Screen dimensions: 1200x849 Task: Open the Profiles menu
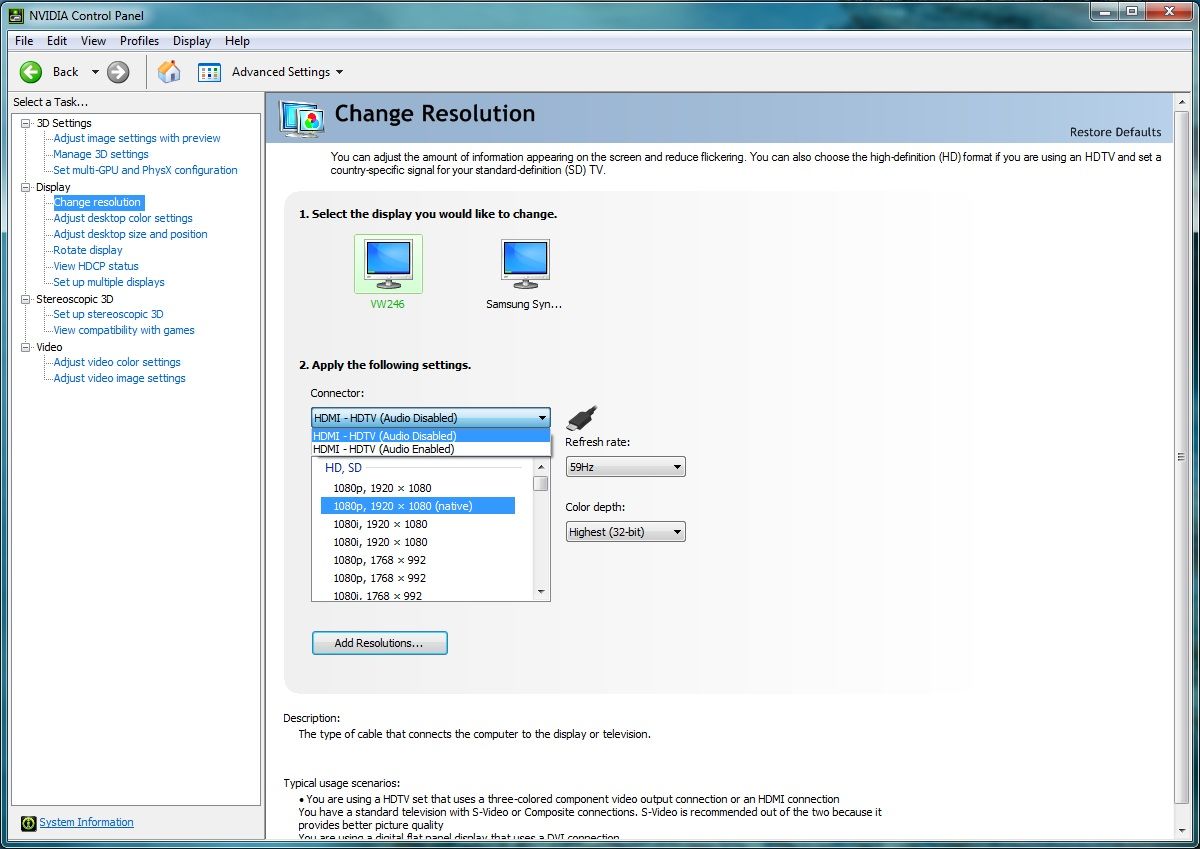140,41
